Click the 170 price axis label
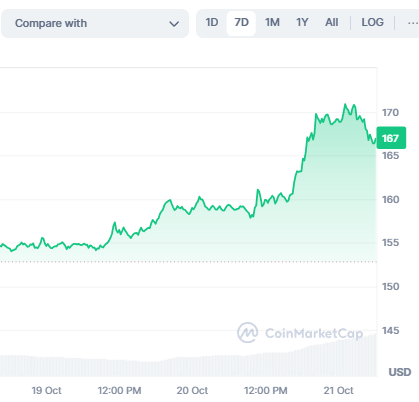This screenshot has height=402, width=419. click(x=390, y=113)
